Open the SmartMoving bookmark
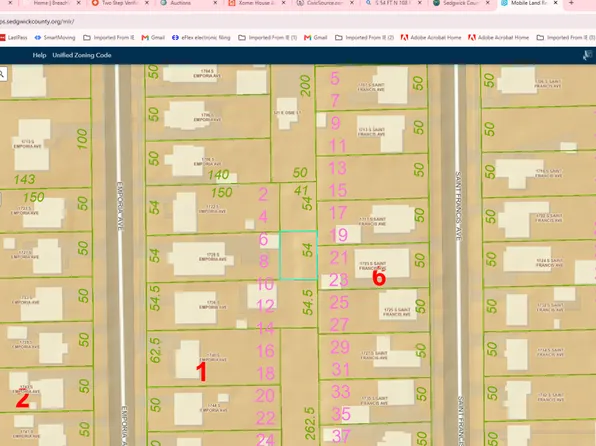 tap(55, 37)
